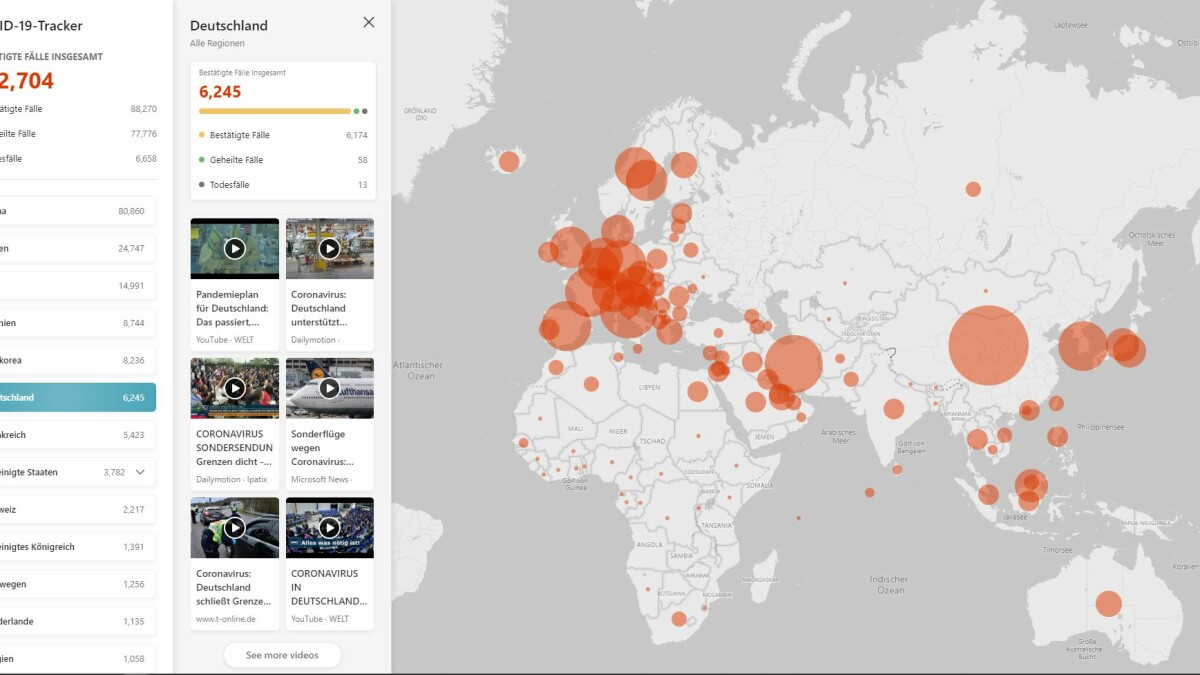Click the See more videos button
This screenshot has width=1200, height=675.
click(282, 655)
